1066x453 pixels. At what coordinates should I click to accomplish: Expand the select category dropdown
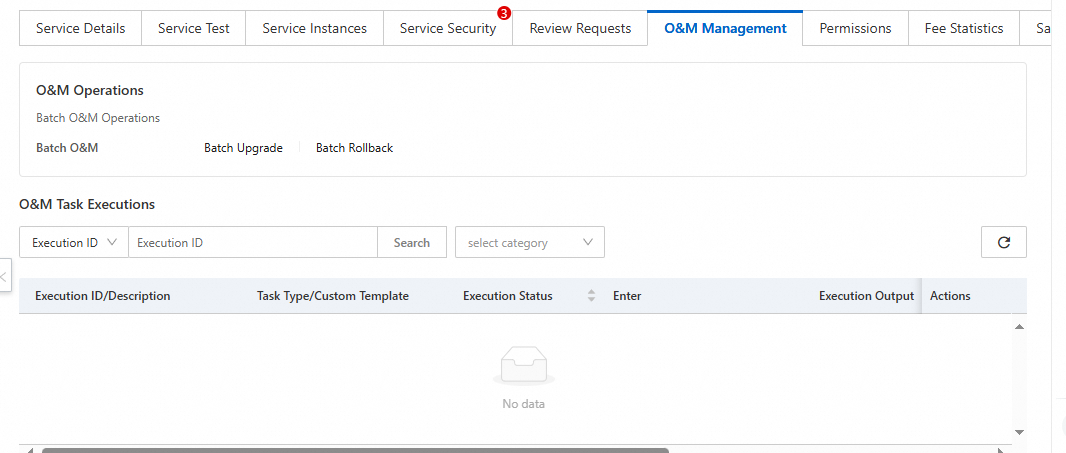pyautogui.click(x=529, y=242)
